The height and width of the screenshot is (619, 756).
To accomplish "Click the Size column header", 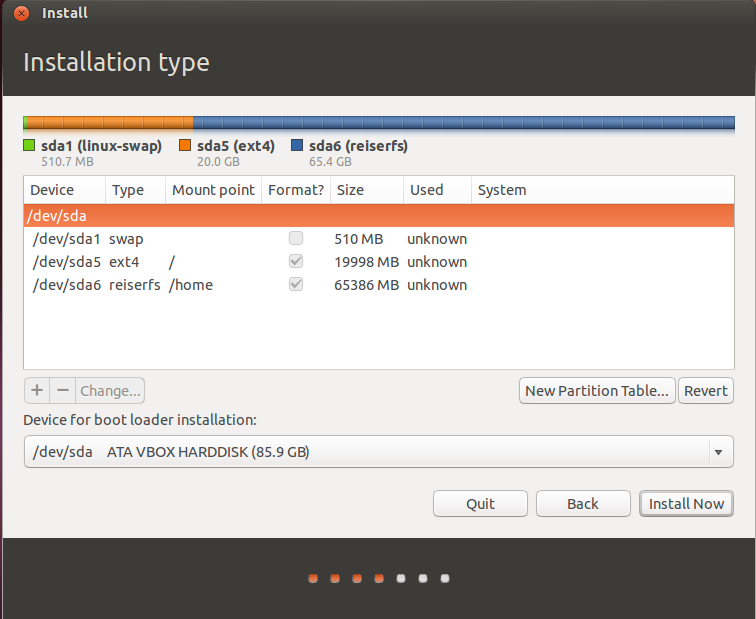I will coord(367,190).
